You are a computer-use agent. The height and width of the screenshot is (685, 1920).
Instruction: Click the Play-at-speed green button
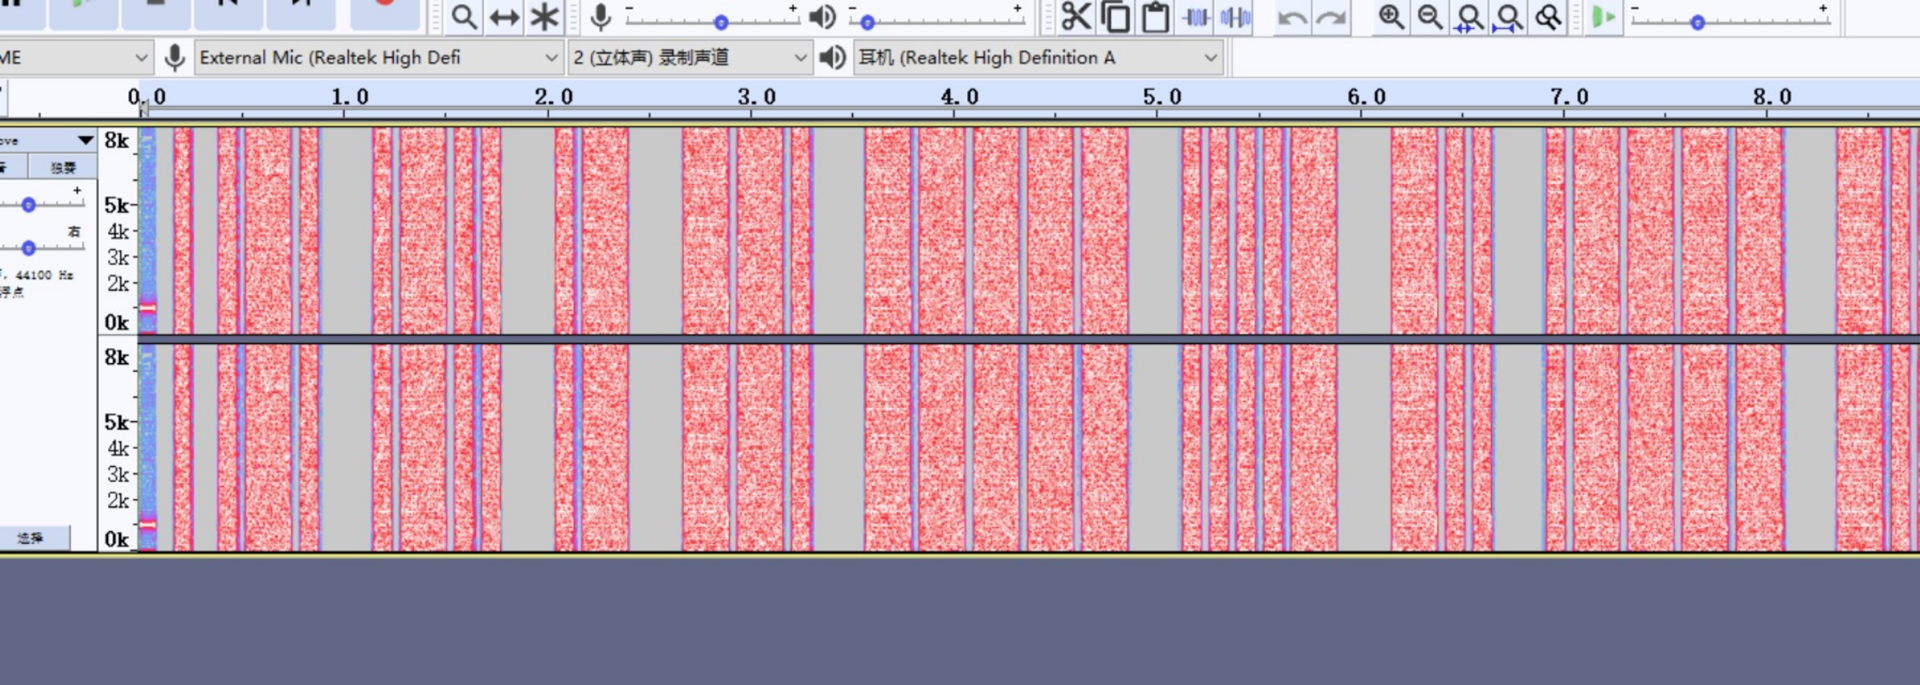[1603, 17]
